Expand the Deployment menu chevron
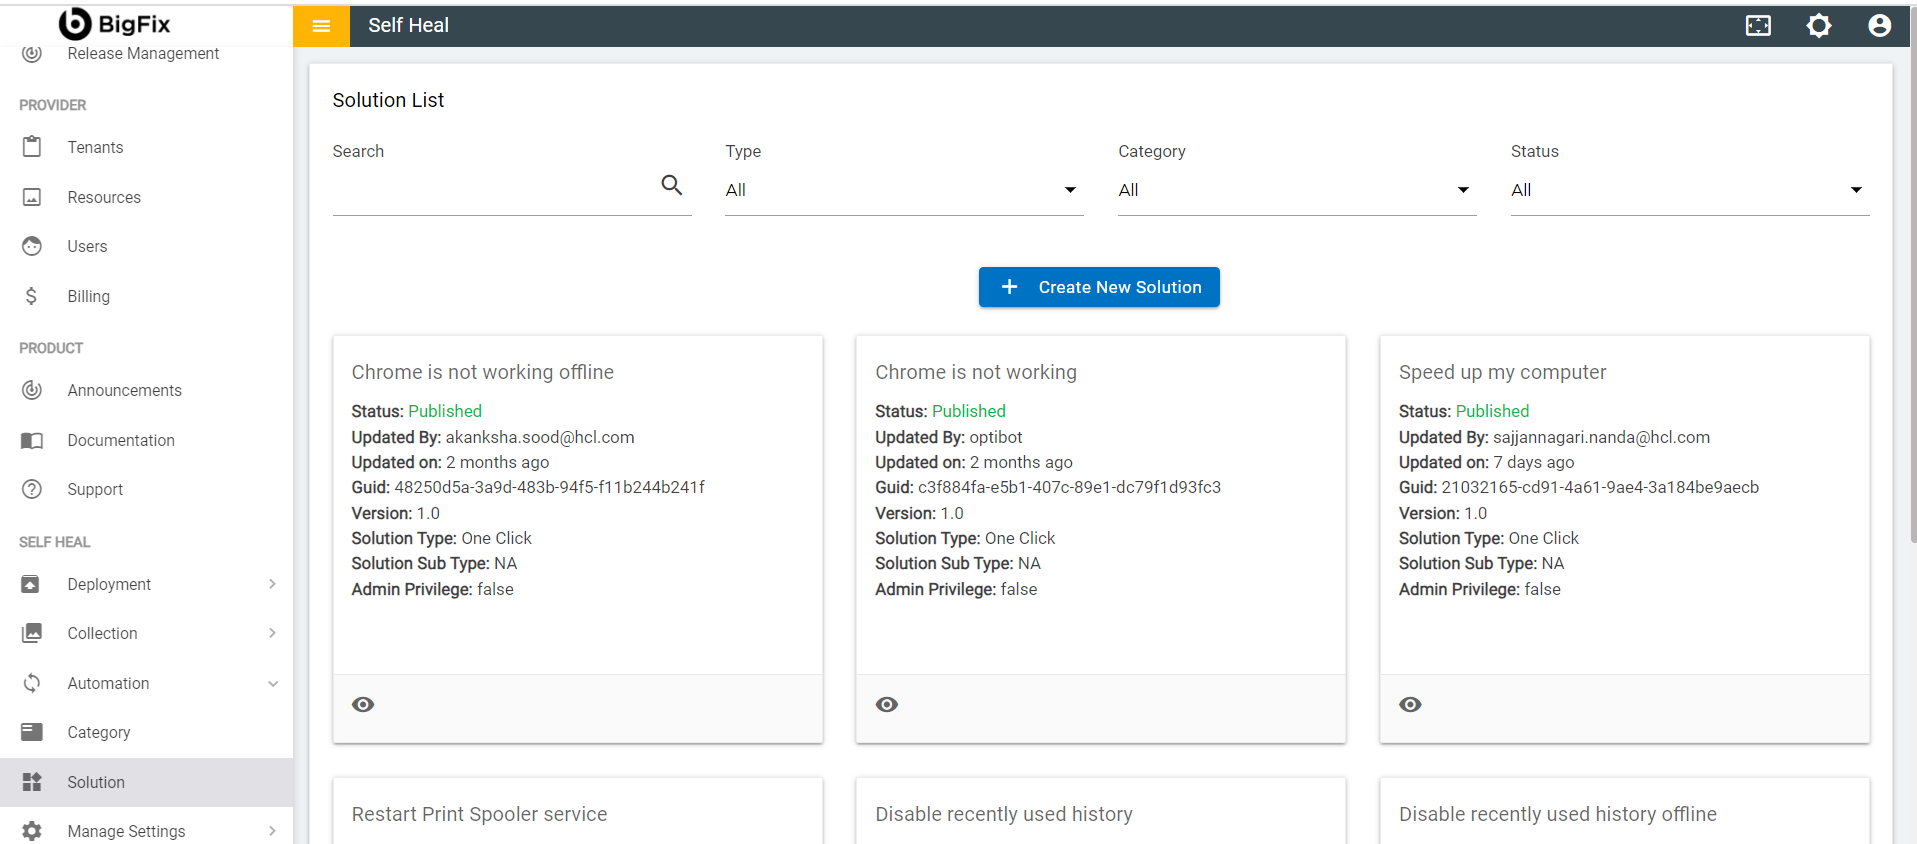1917x844 pixels. 272,584
